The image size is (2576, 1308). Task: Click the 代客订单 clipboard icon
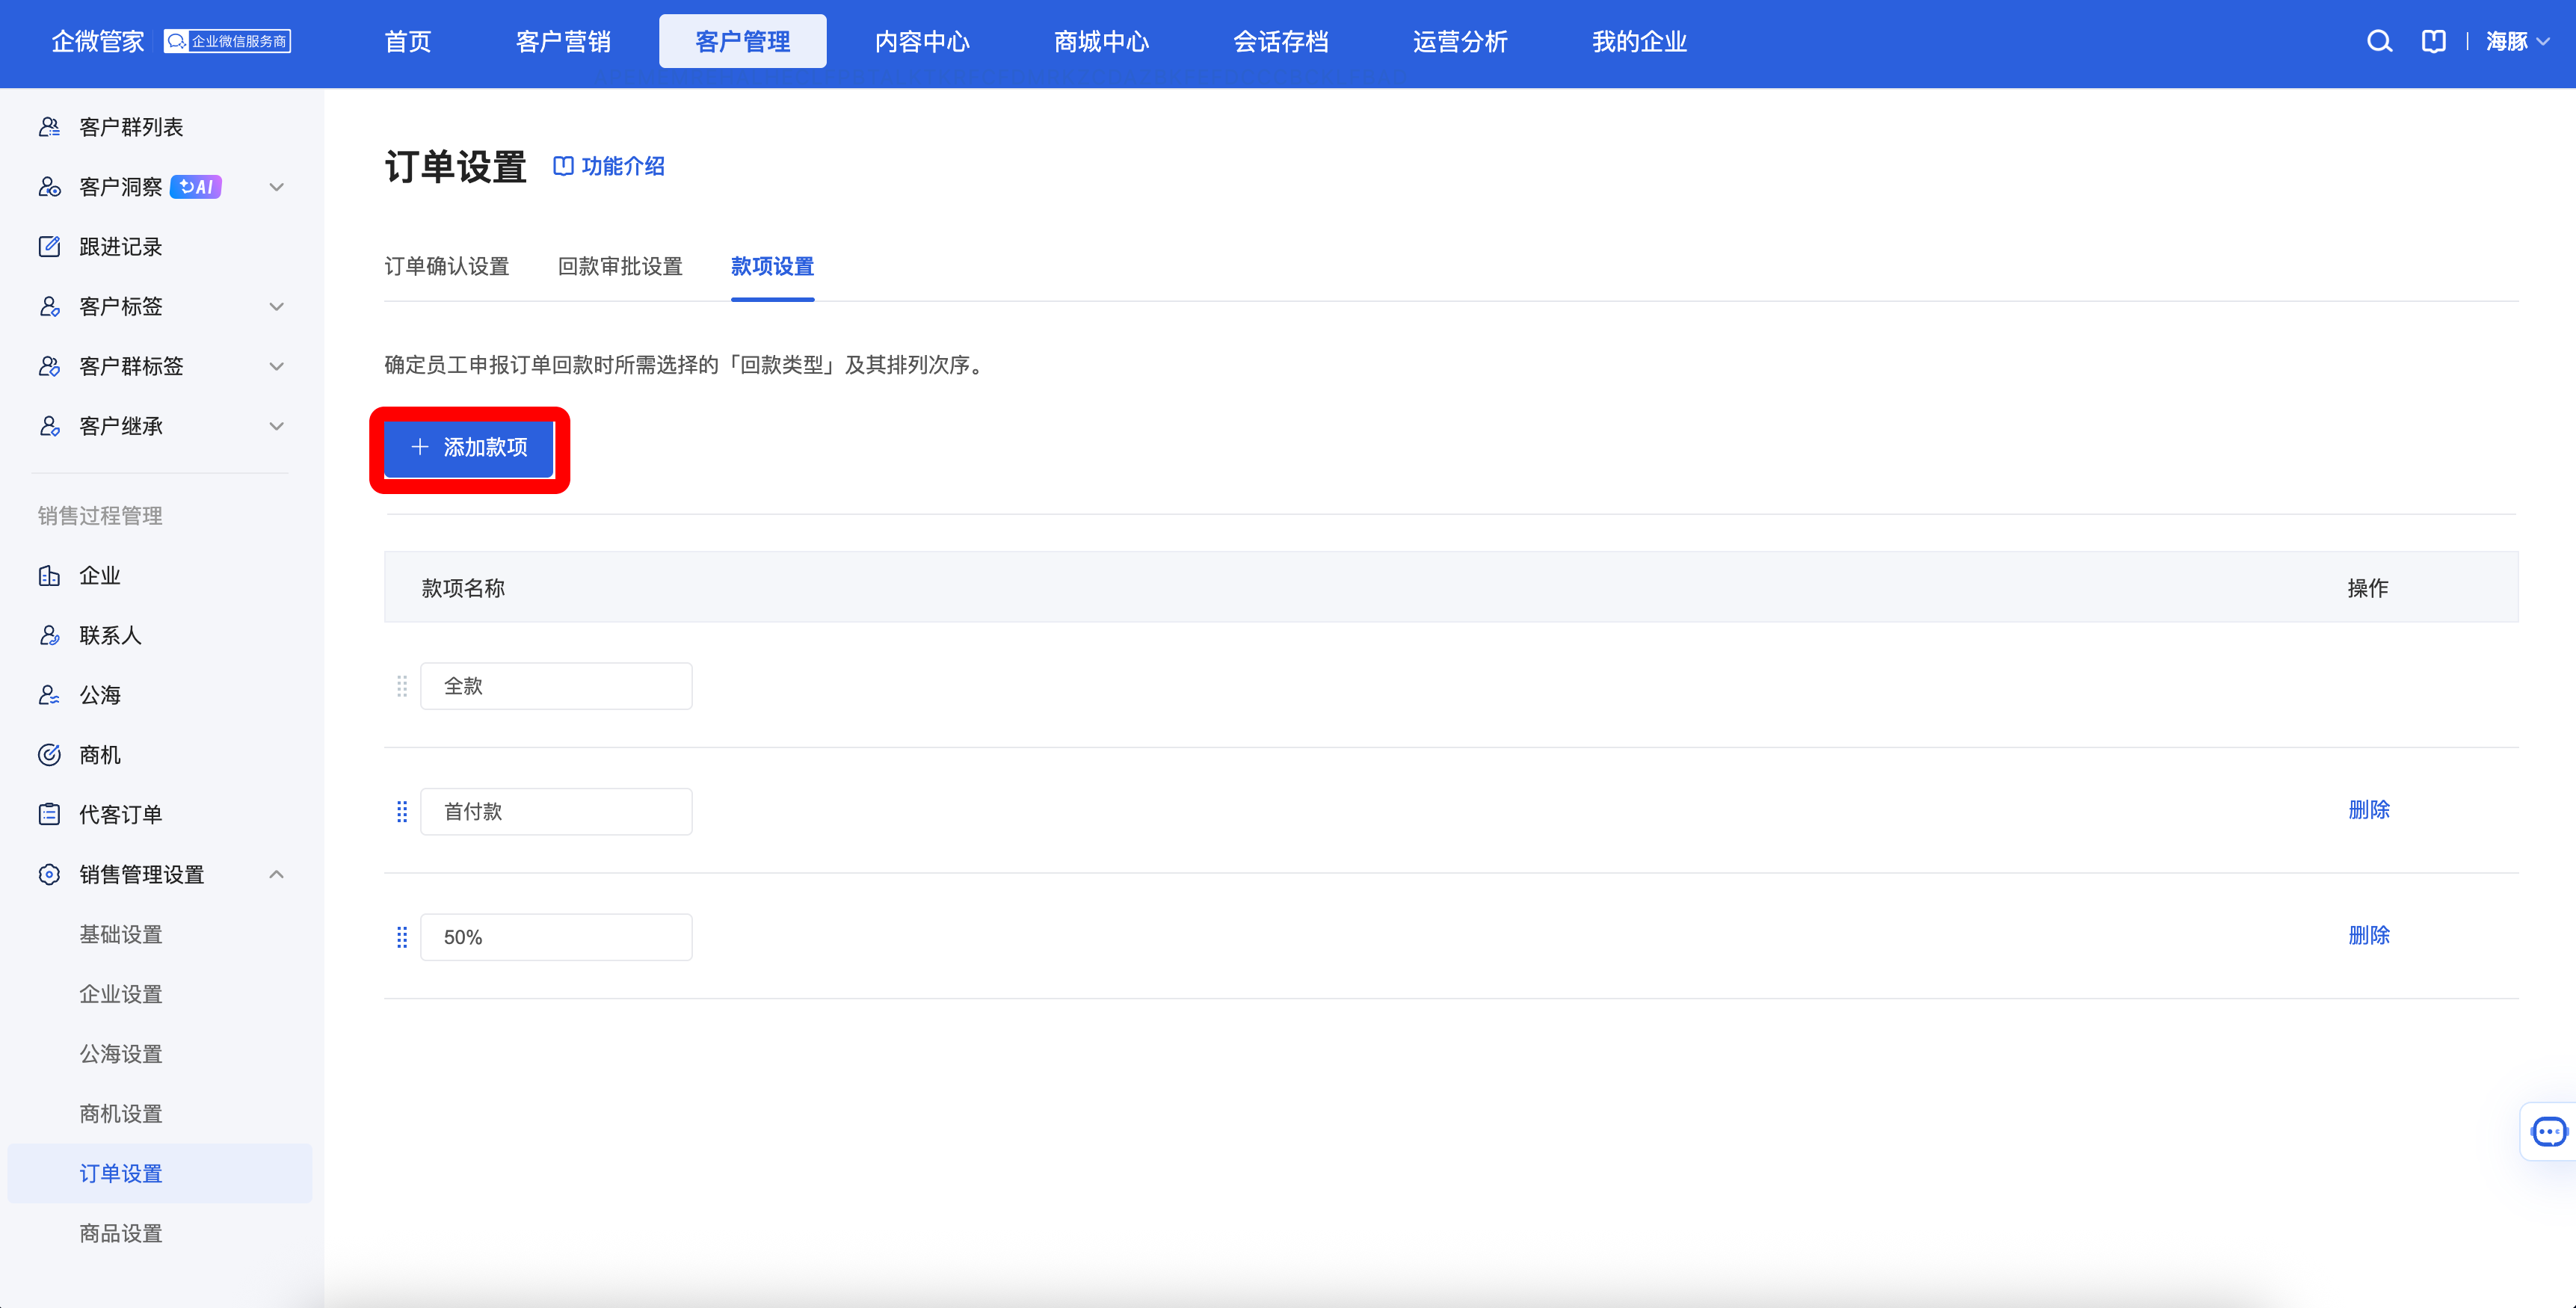(x=49, y=814)
